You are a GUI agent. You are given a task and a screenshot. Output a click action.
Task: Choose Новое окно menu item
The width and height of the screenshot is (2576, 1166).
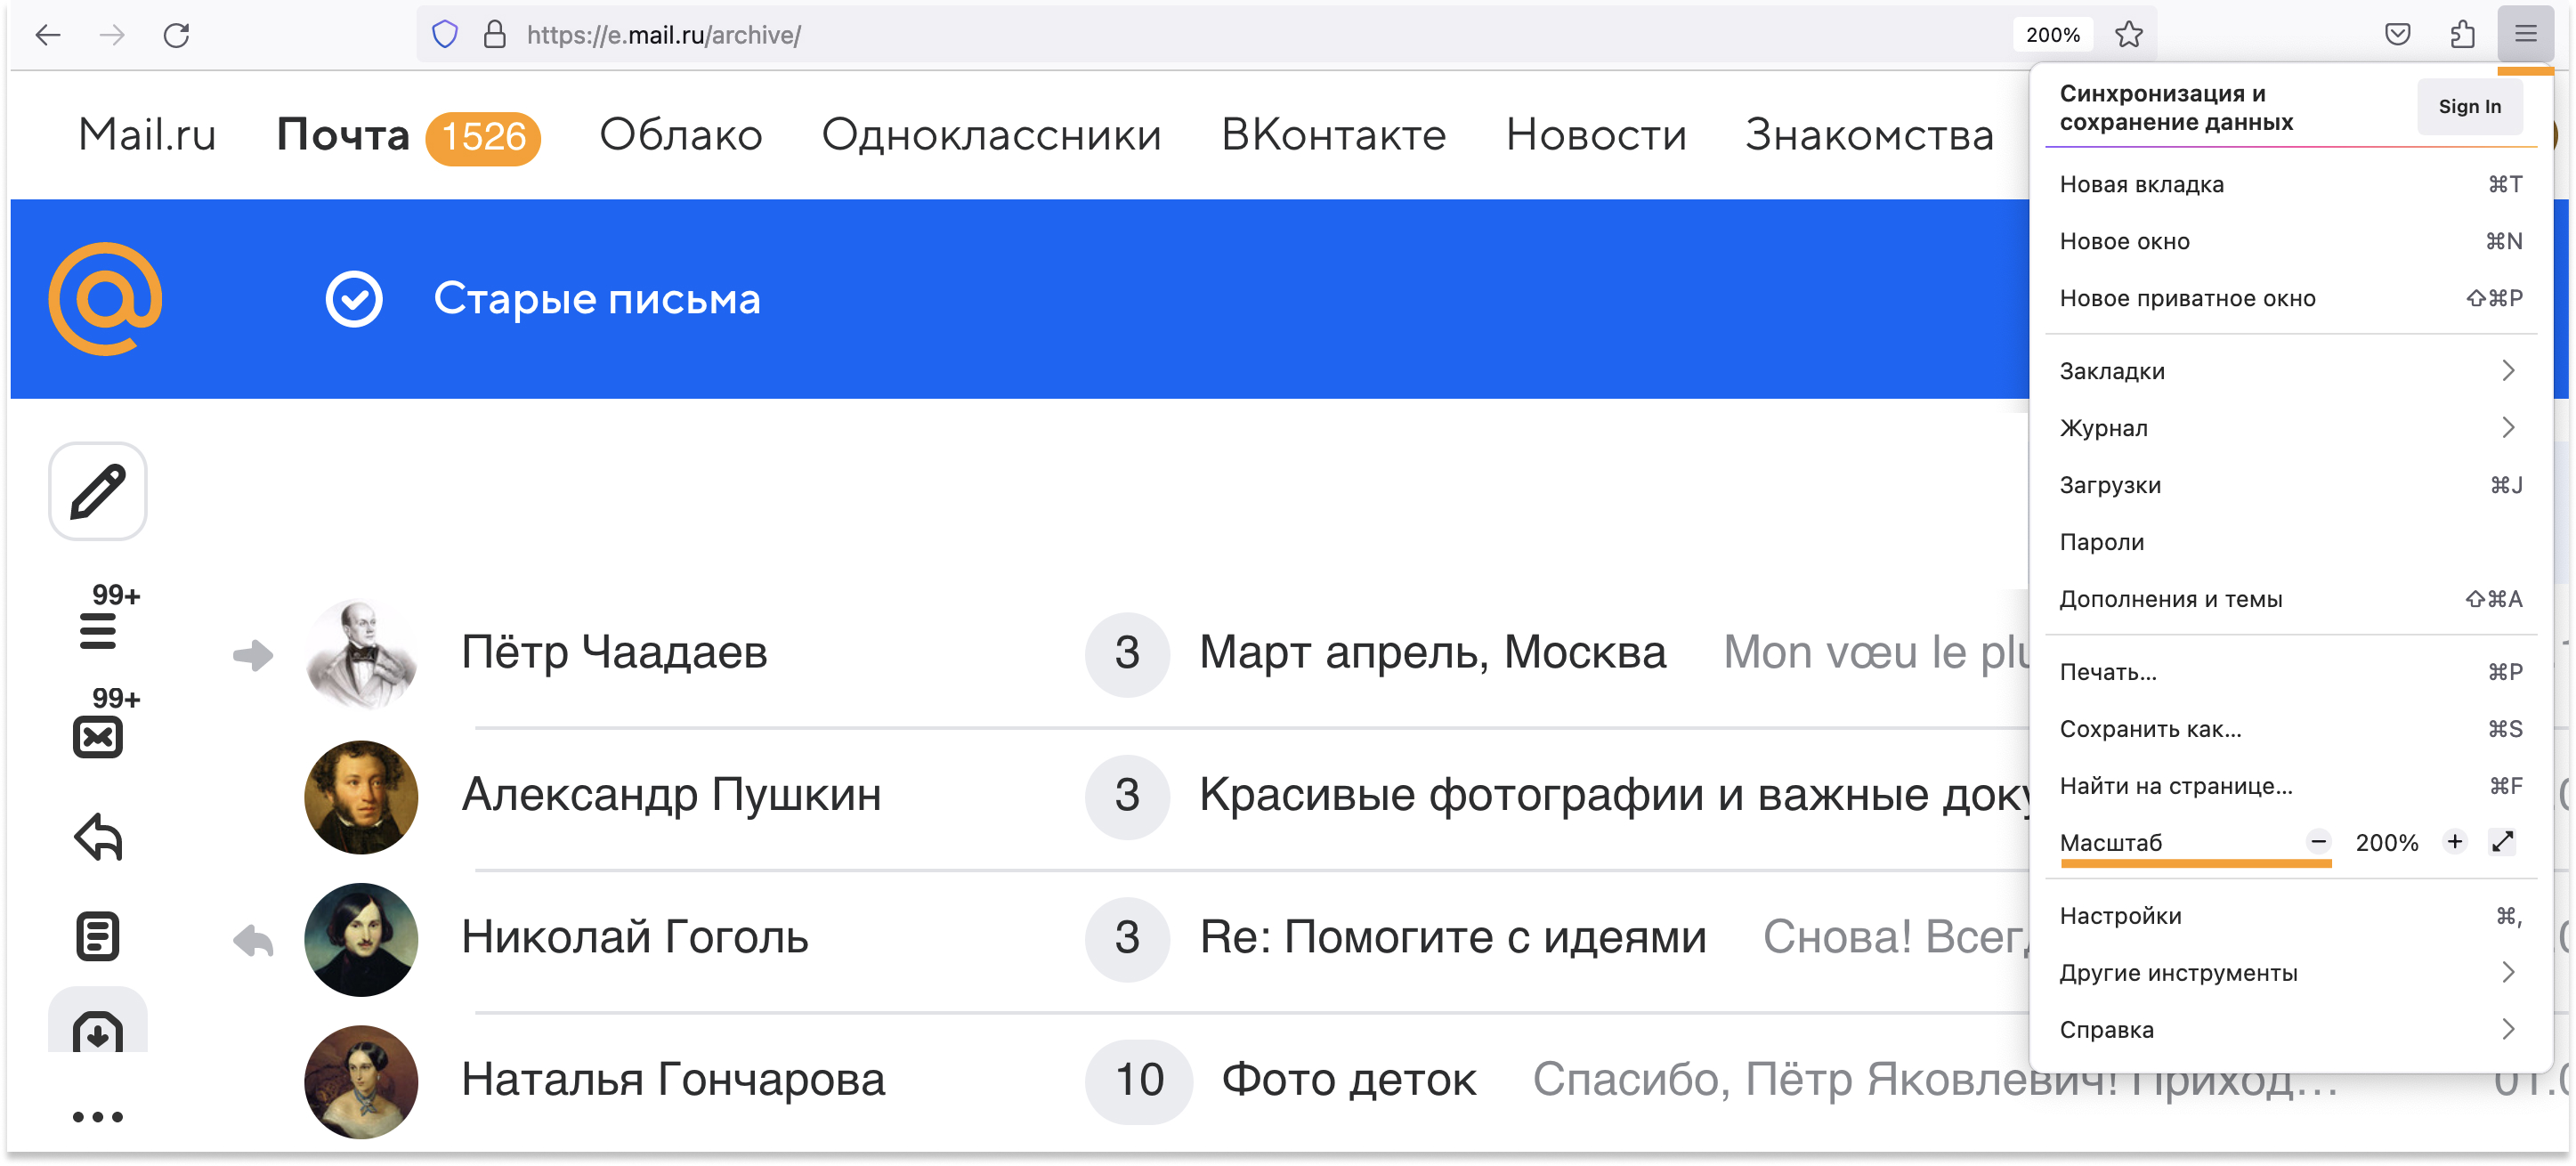pyautogui.click(x=2290, y=241)
